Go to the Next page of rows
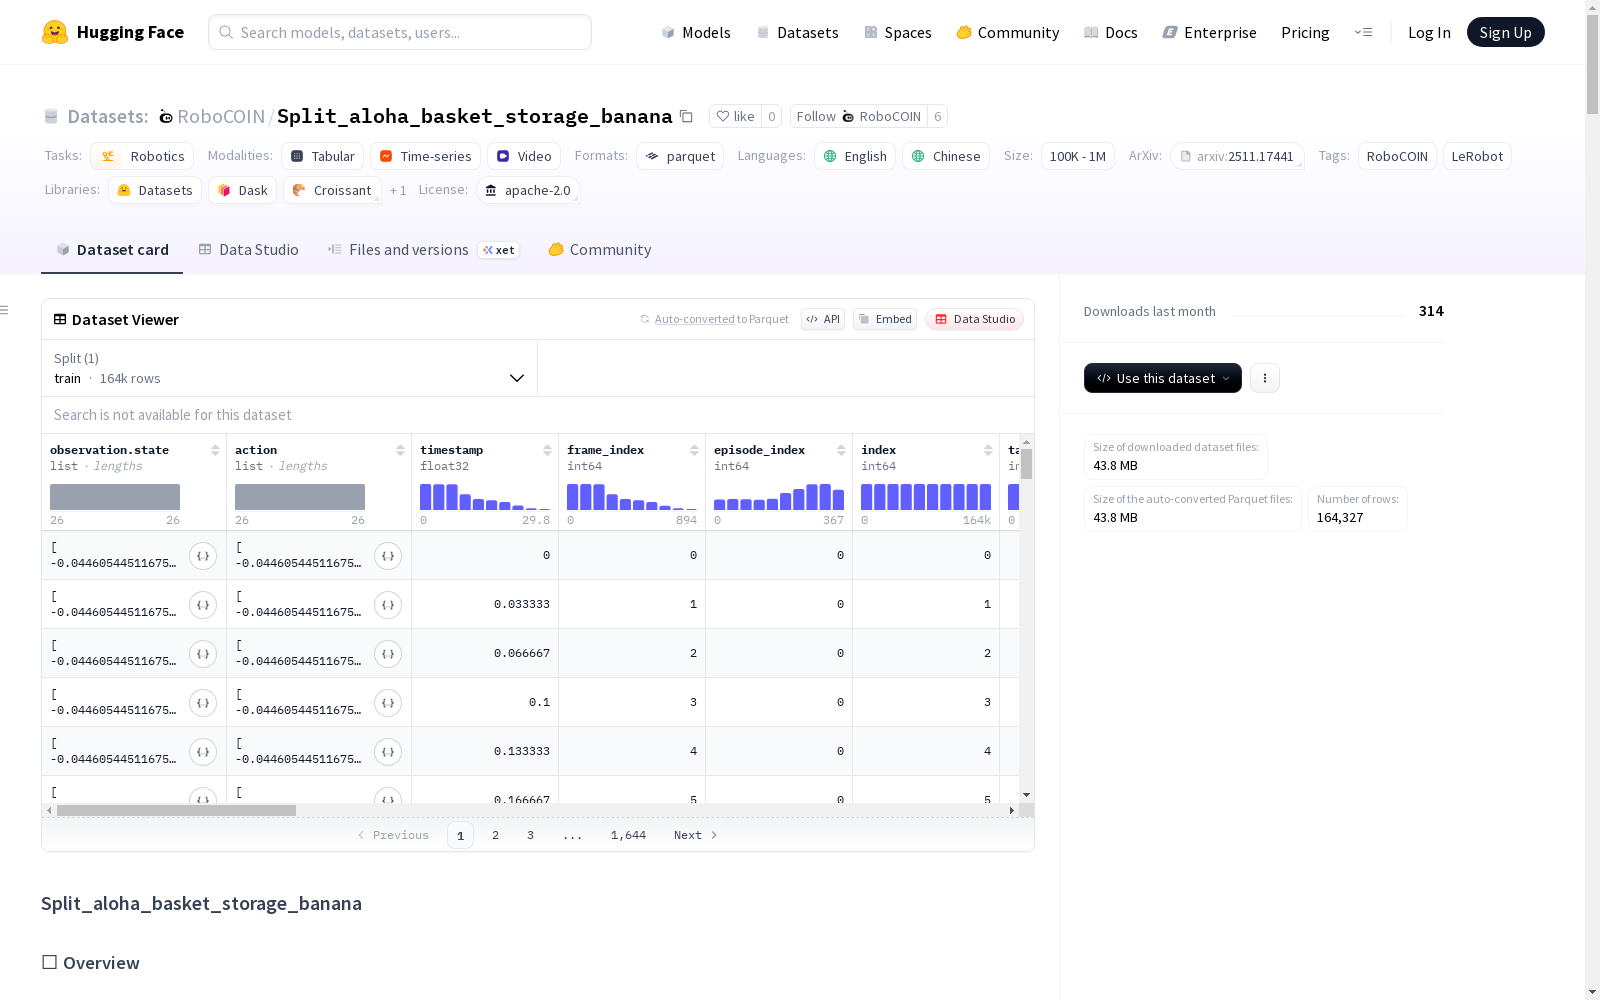Image resolution: width=1600 pixels, height=1000 pixels. pos(696,835)
